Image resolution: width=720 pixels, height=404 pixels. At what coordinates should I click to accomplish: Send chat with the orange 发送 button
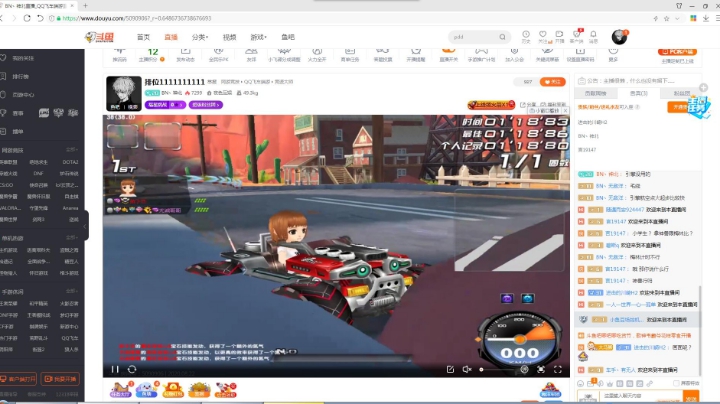pos(691,397)
